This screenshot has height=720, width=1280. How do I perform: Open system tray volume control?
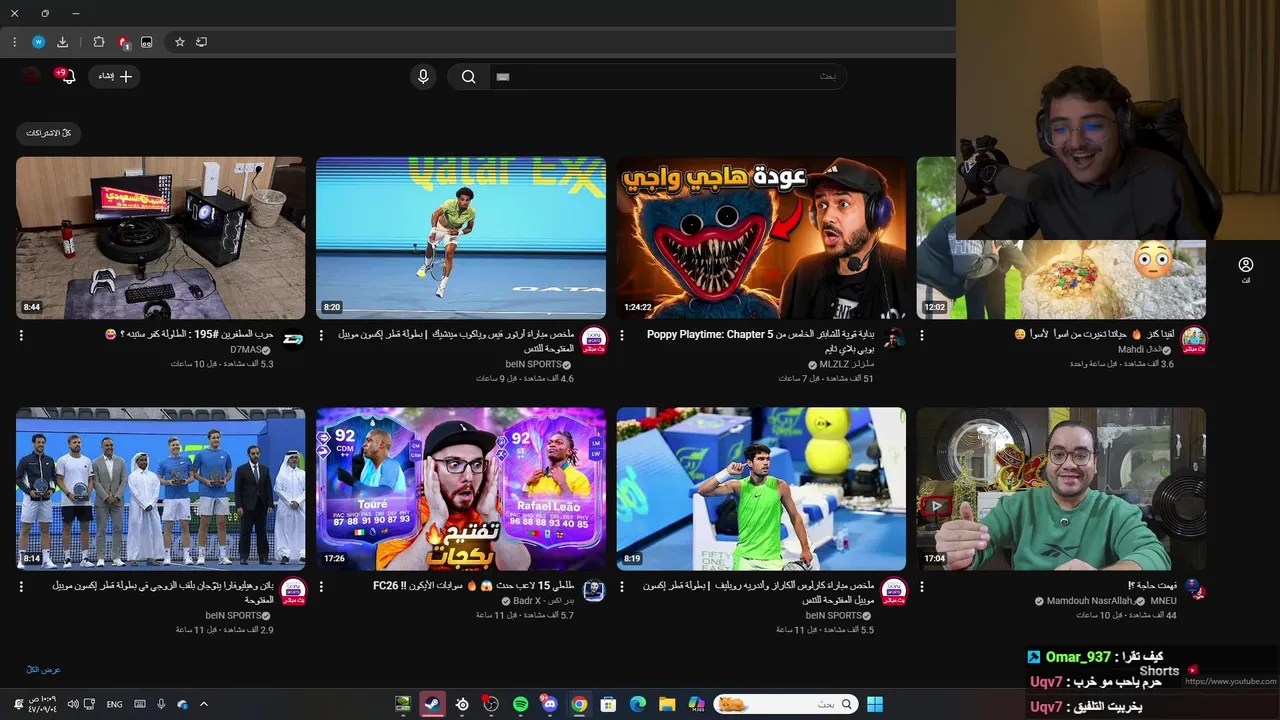(73, 704)
